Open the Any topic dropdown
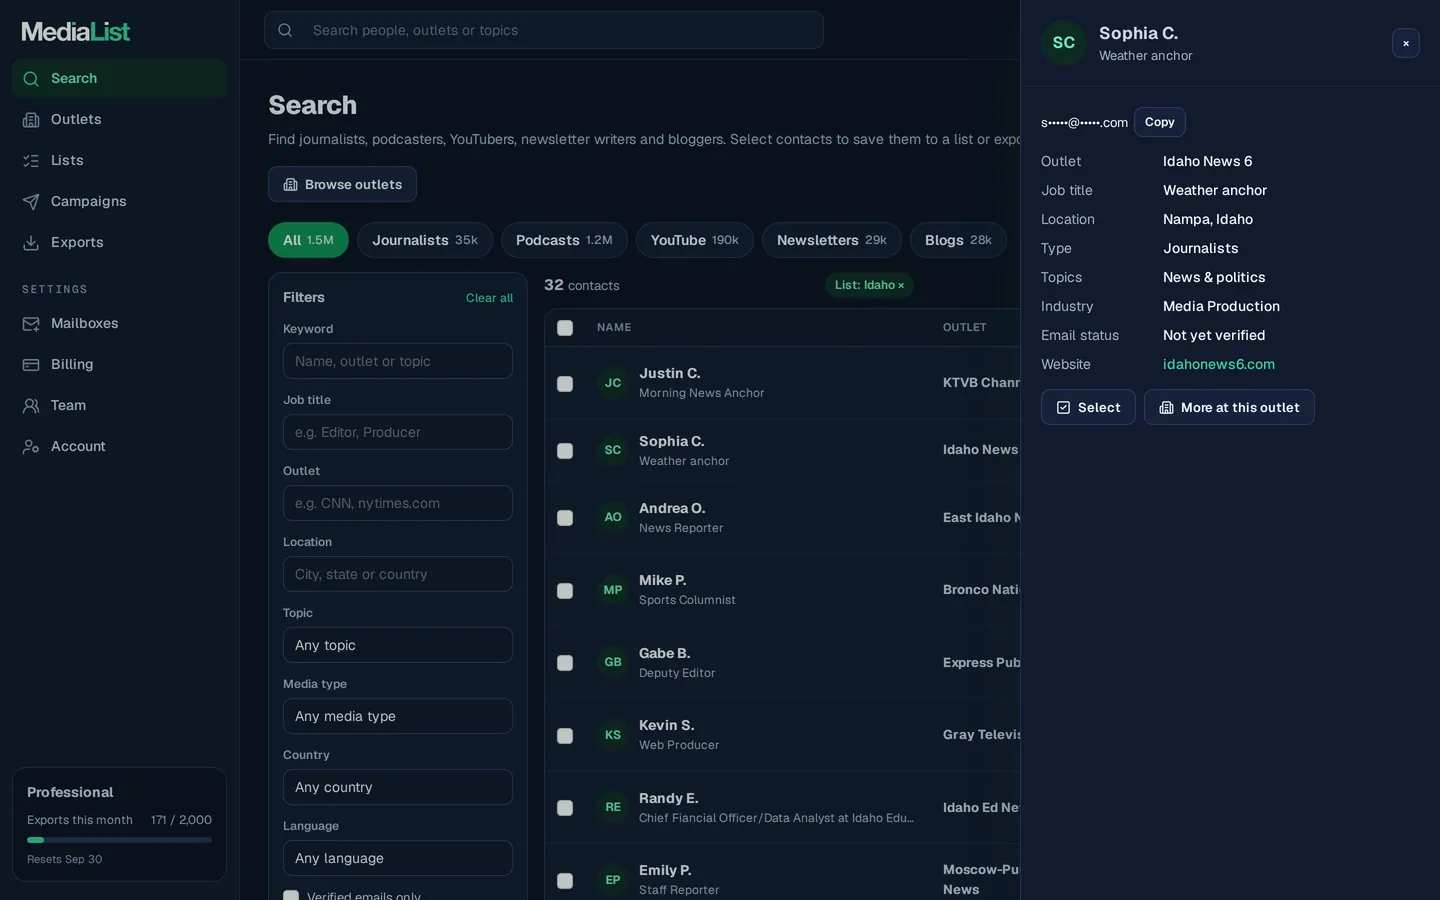Viewport: 1440px width, 900px height. point(398,645)
